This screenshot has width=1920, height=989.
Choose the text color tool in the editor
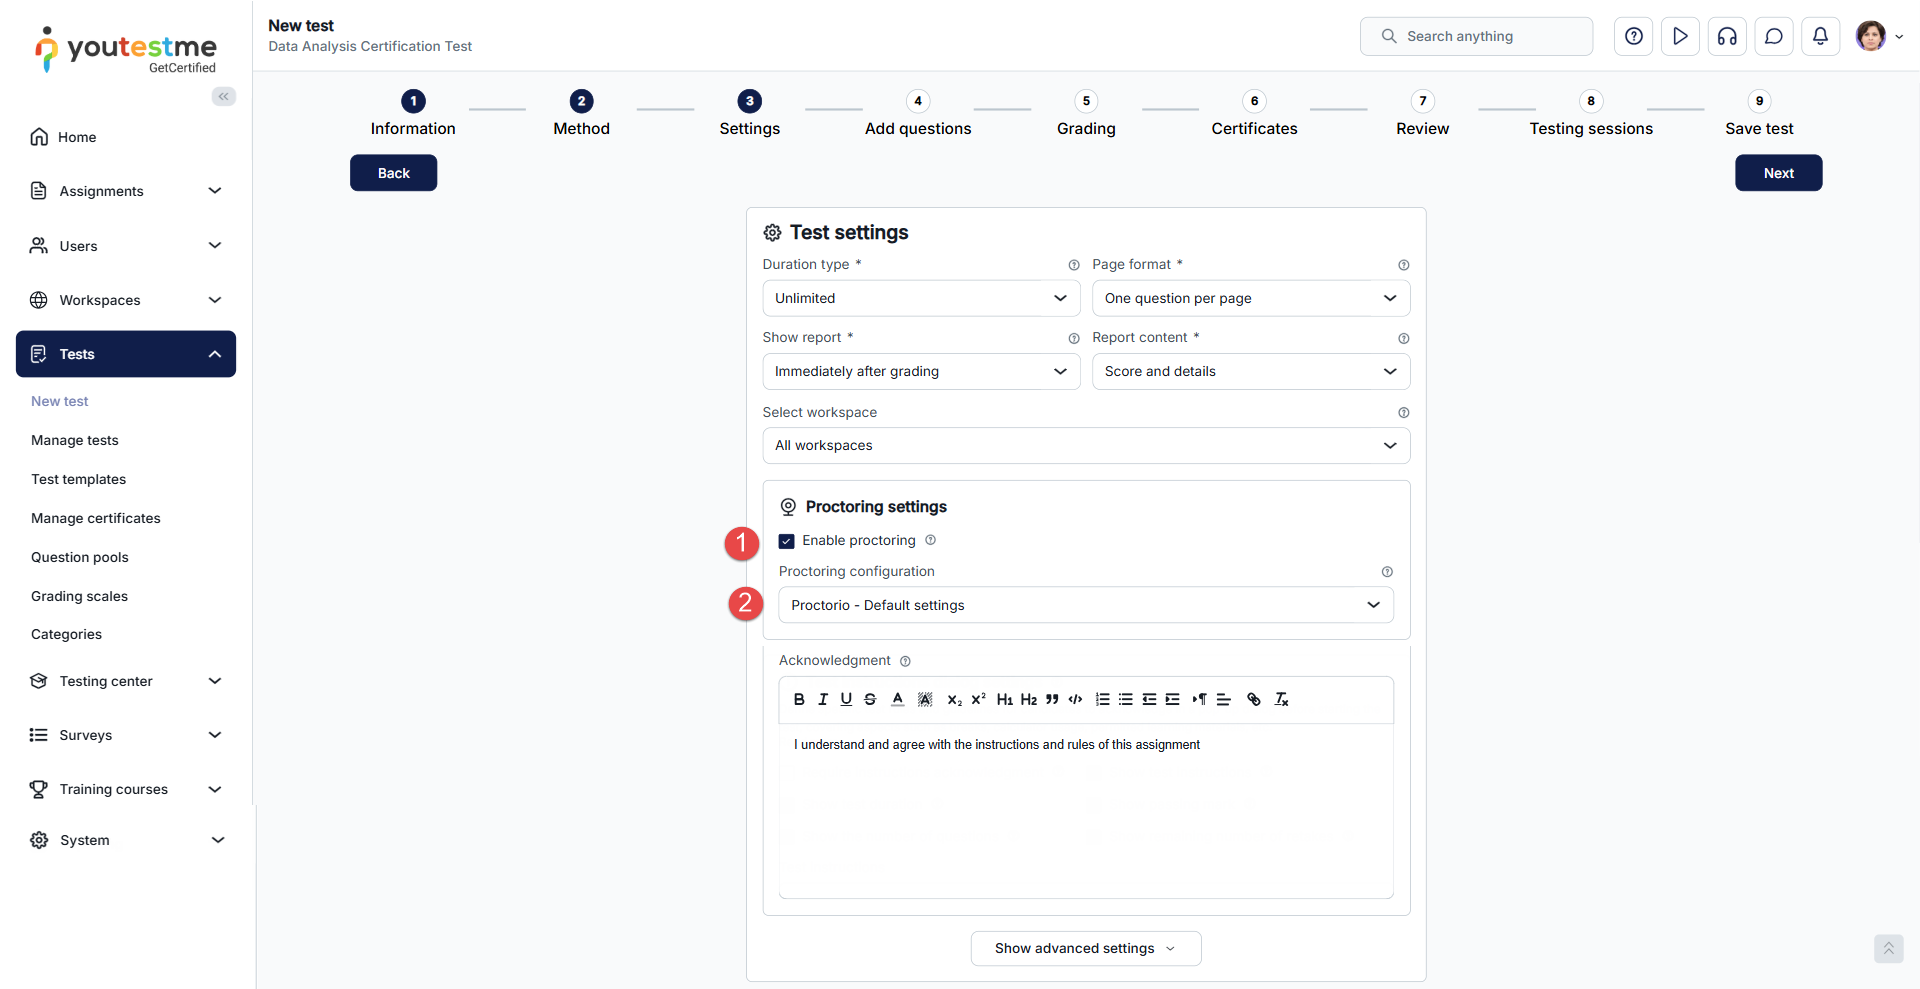pos(898,700)
